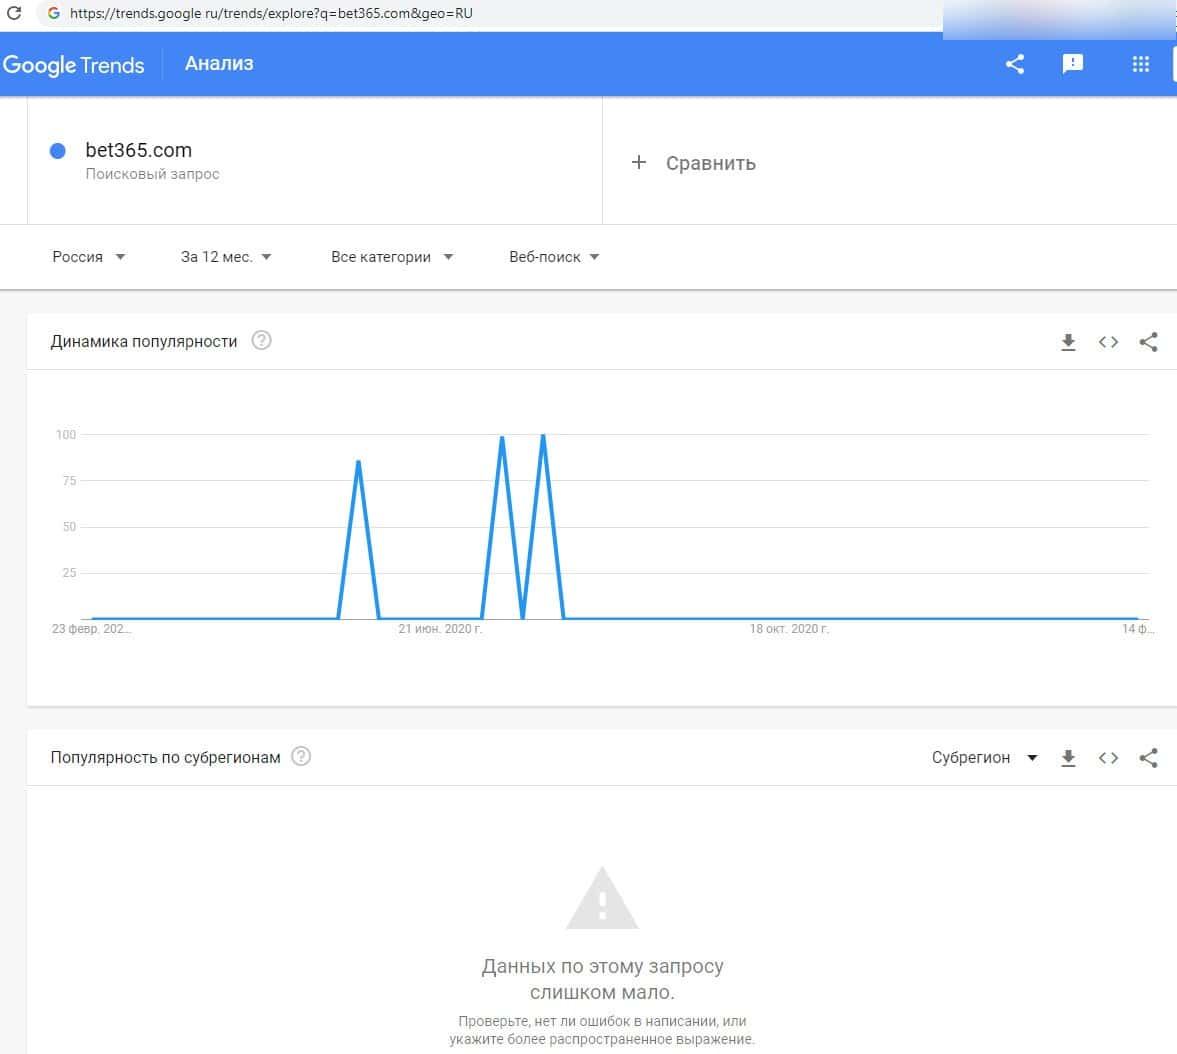
Task: Open the Все категории dropdown
Action: coord(392,257)
